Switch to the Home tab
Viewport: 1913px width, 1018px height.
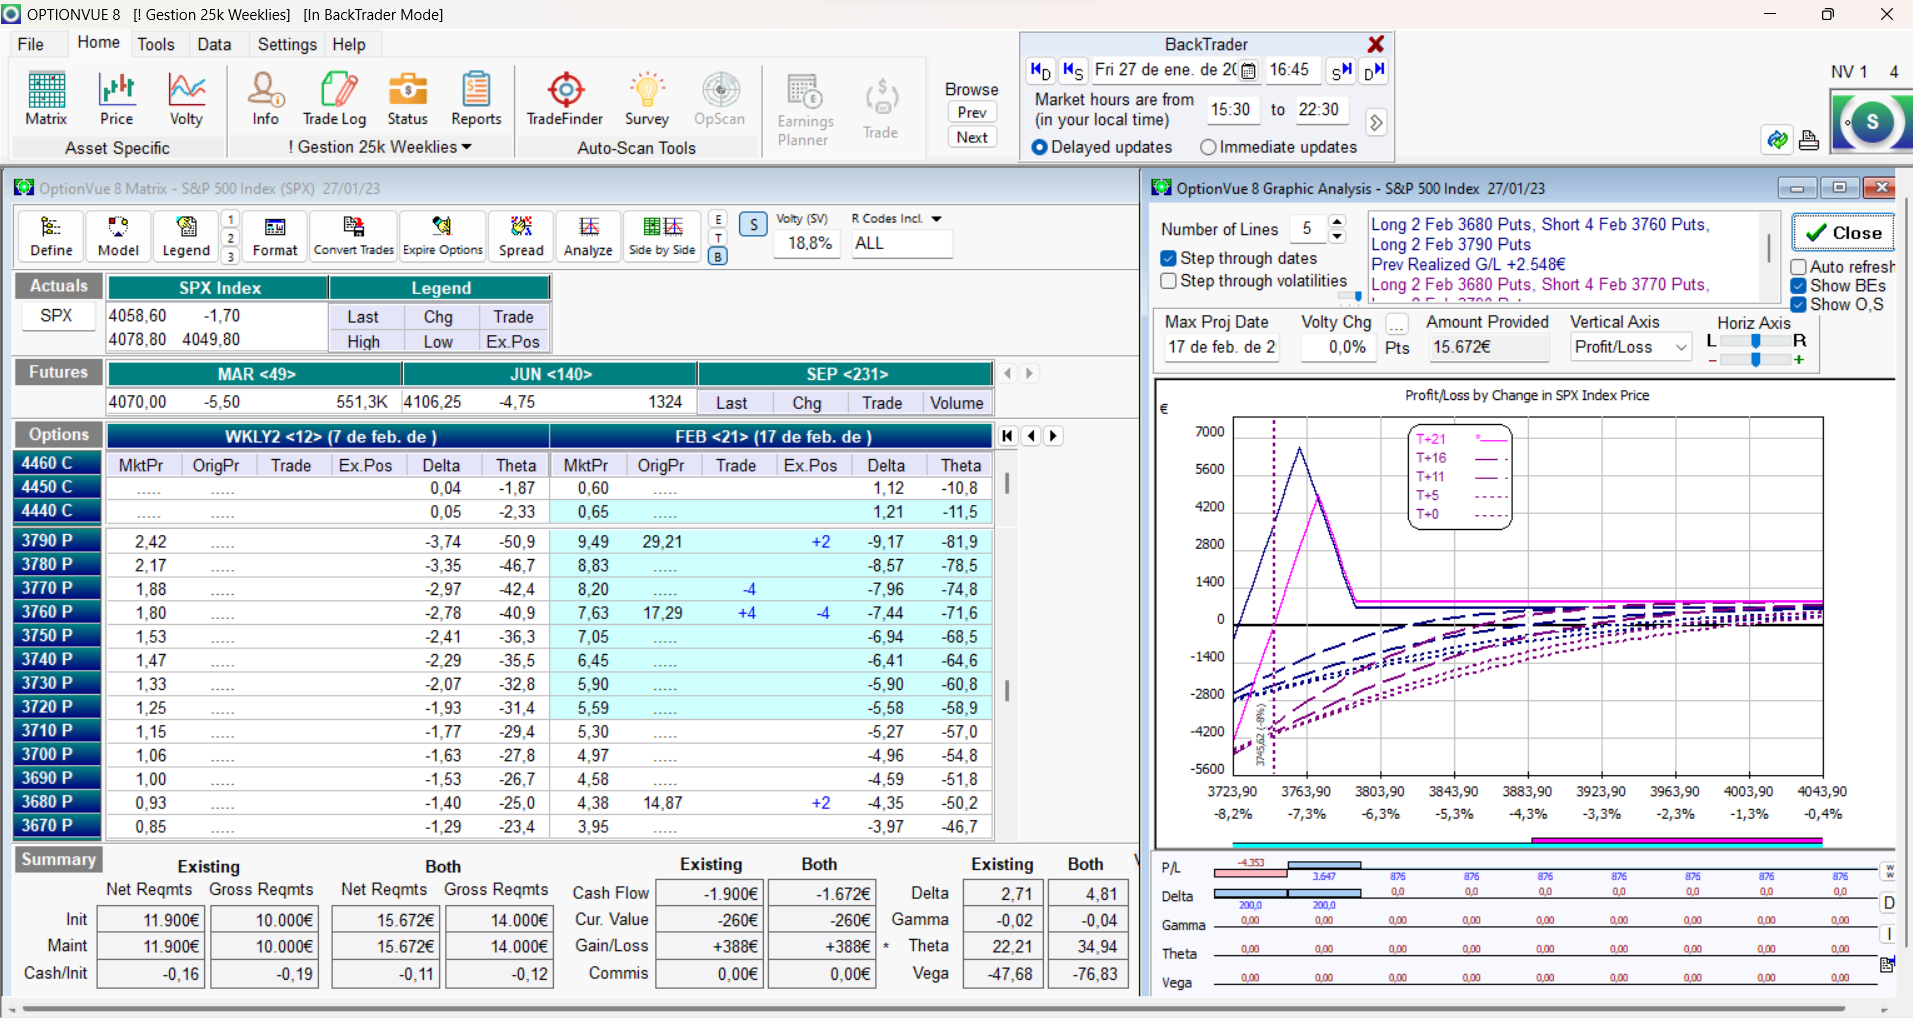coord(98,42)
